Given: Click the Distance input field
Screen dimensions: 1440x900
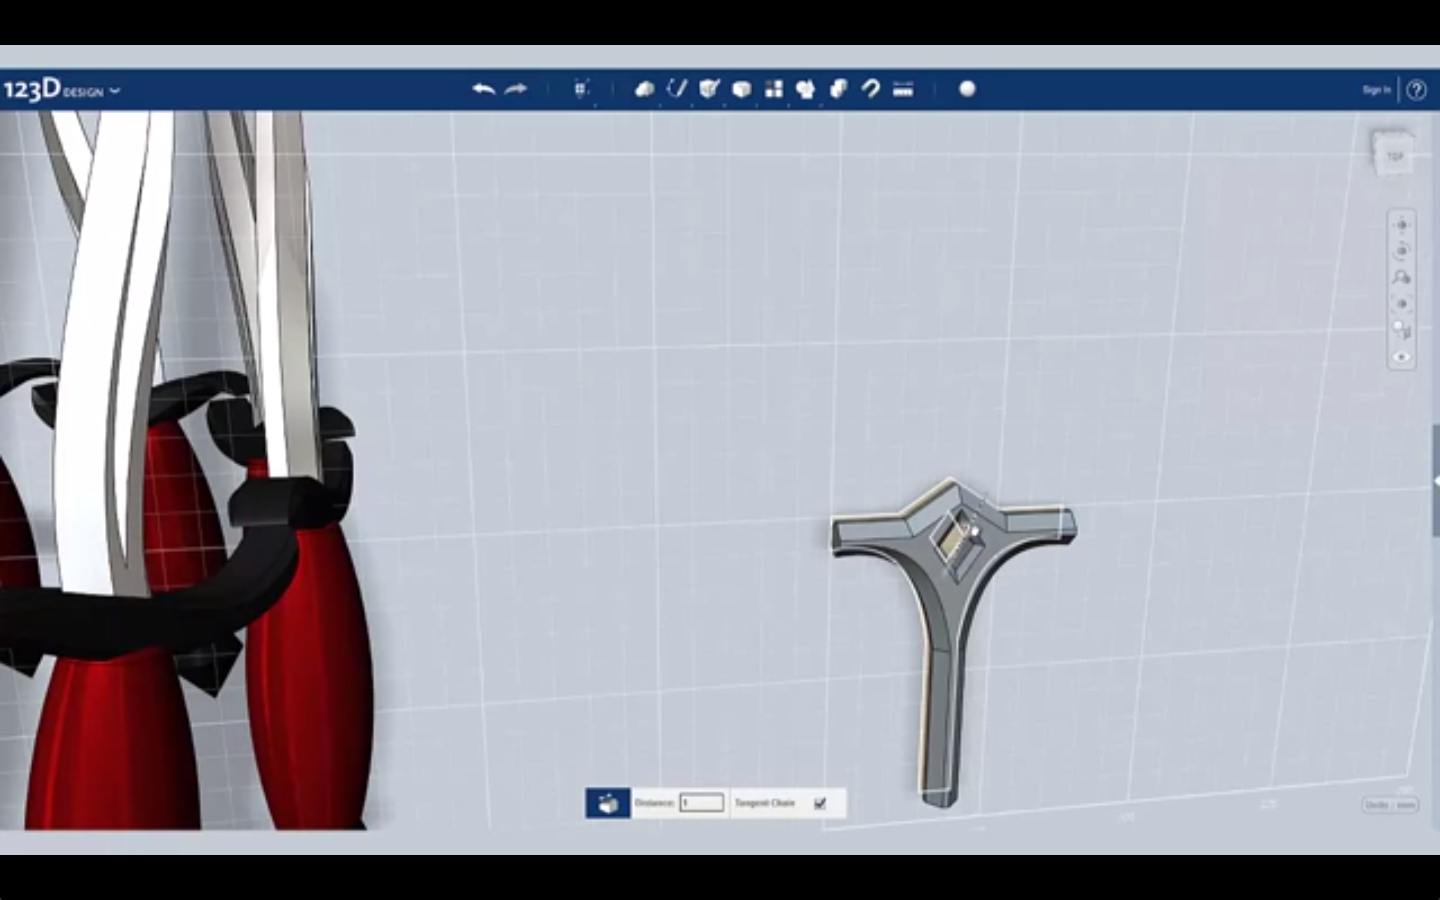Looking at the screenshot, I should click(x=701, y=803).
